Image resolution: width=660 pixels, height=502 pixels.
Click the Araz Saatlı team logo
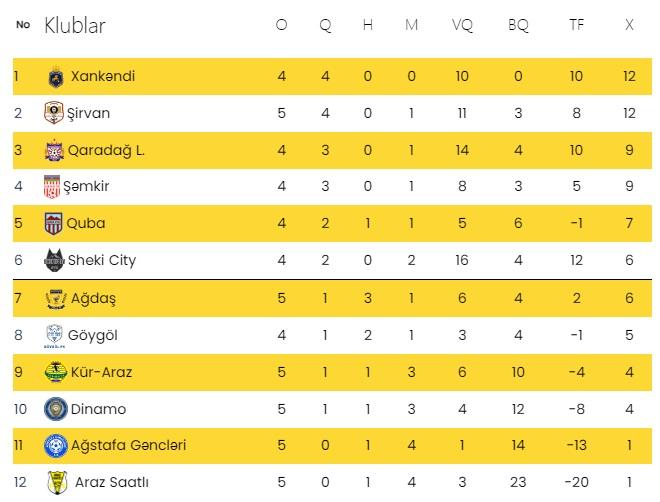tap(57, 483)
